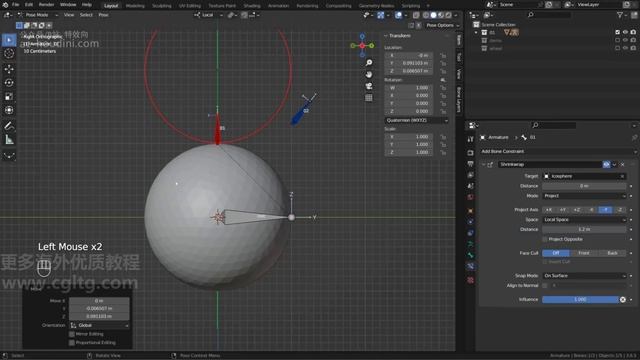The height and width of the screenshot is (360, 640).
Task: Open the viewport View menu
Action: pyautogui.click(x=69, y=15)
